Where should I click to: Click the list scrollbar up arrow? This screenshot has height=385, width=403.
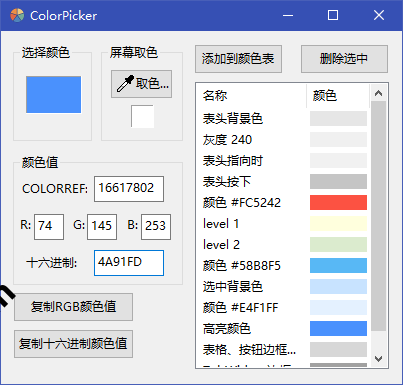pyautogui.click(x=378, y=93)
